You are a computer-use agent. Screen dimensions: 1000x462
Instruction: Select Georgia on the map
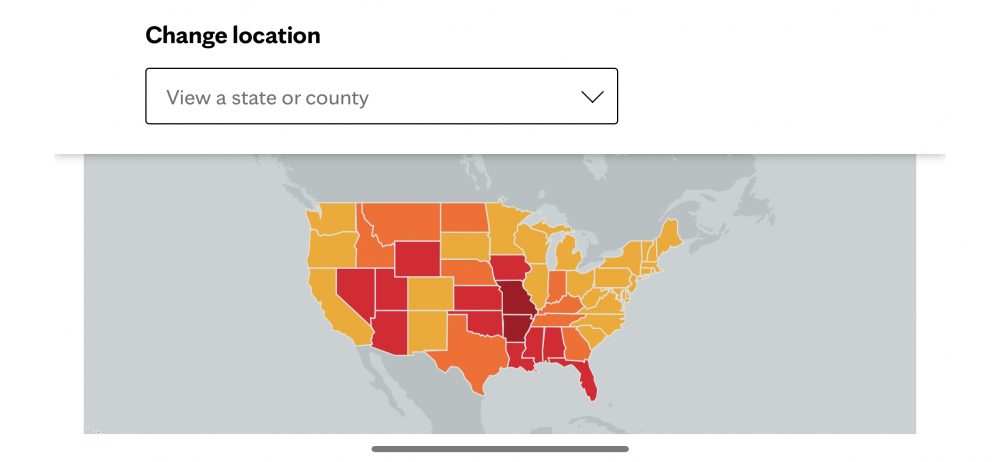coord(576,343)
